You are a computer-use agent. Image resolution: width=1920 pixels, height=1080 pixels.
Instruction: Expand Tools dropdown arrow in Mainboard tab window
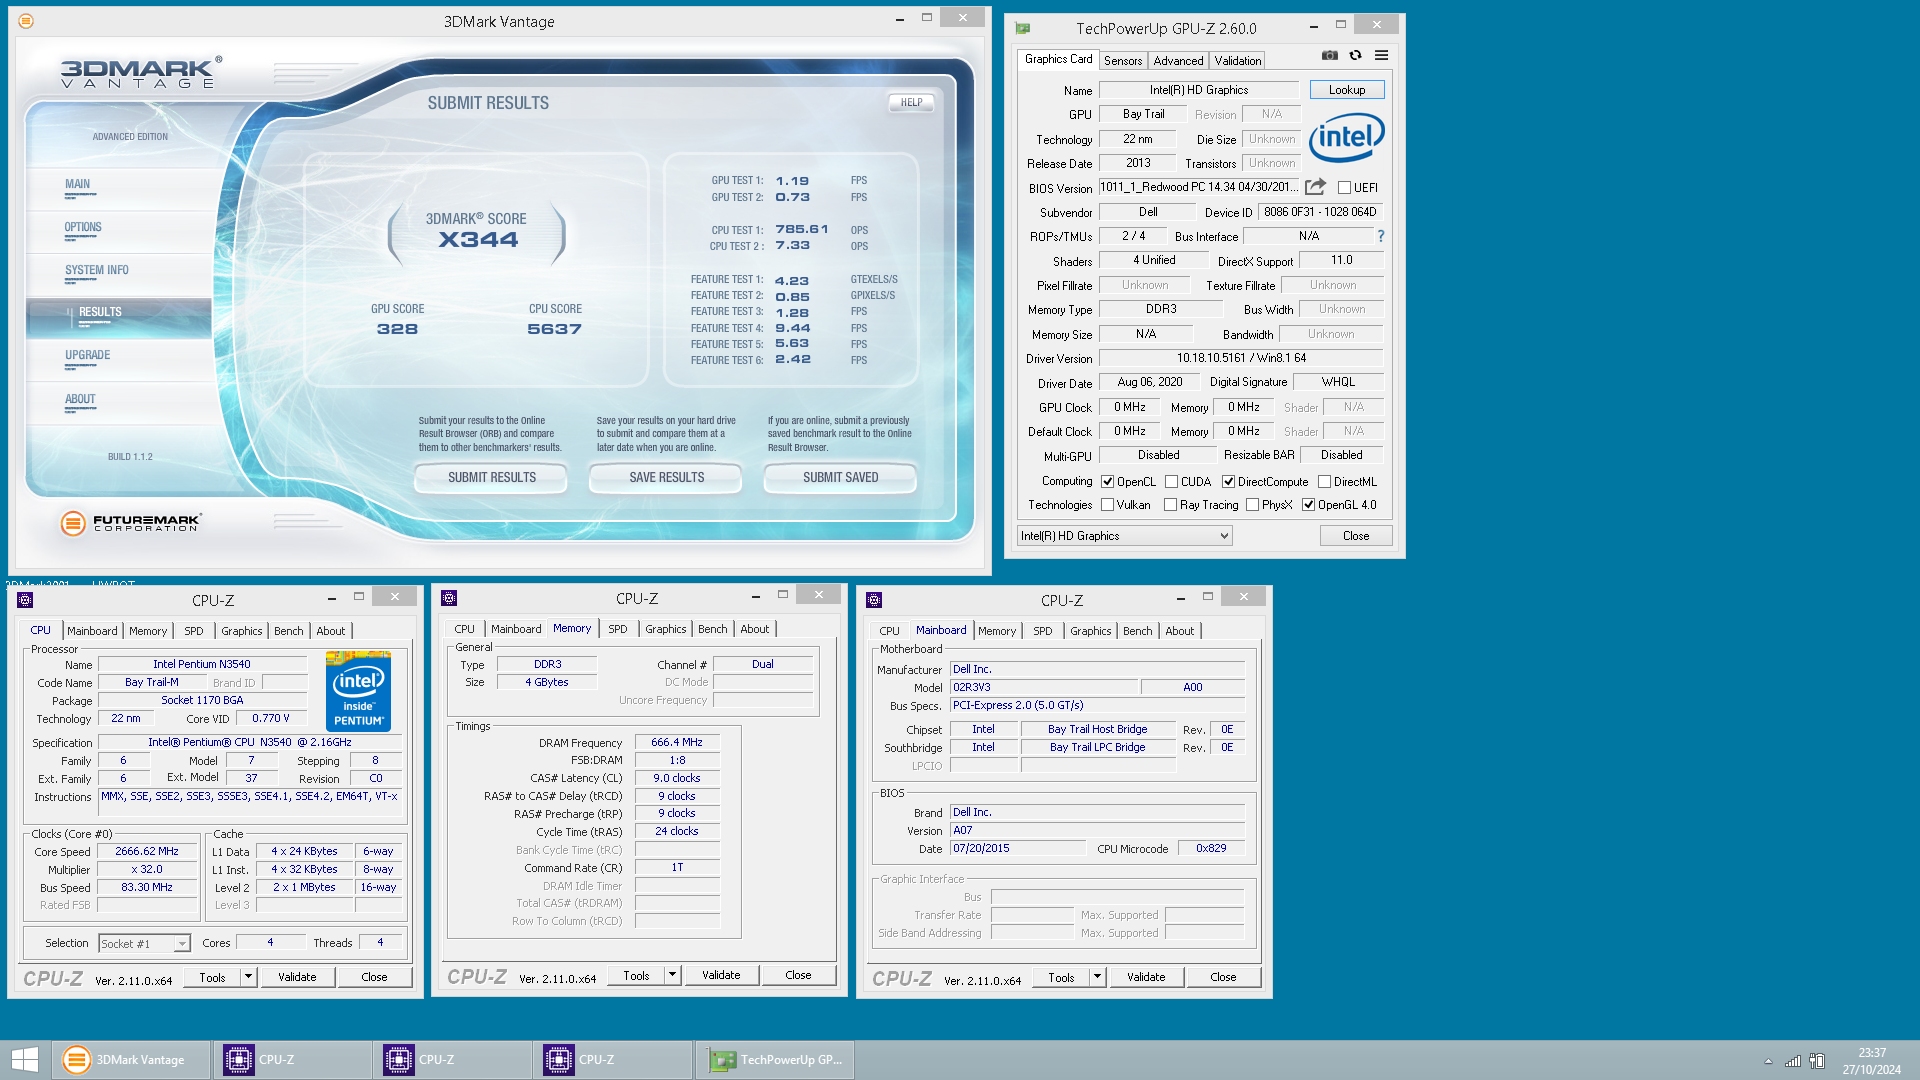1097,977
